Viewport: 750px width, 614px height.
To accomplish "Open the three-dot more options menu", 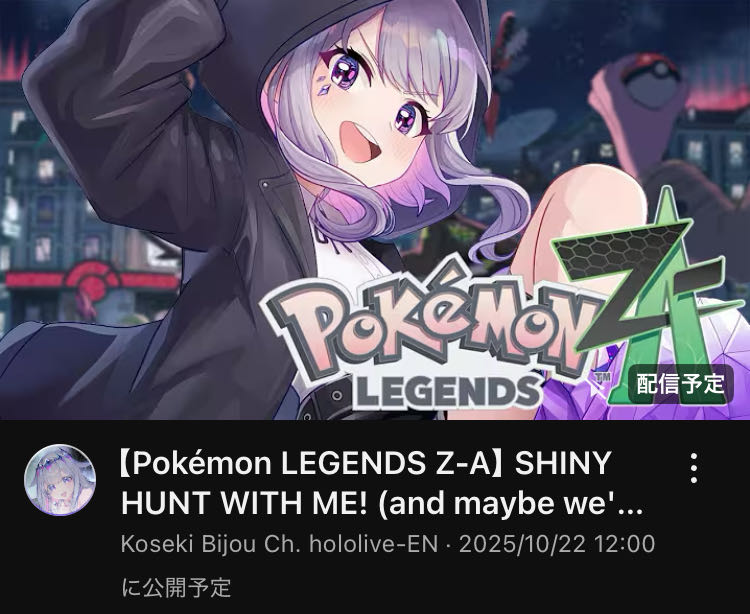I will tap(694, 468).
